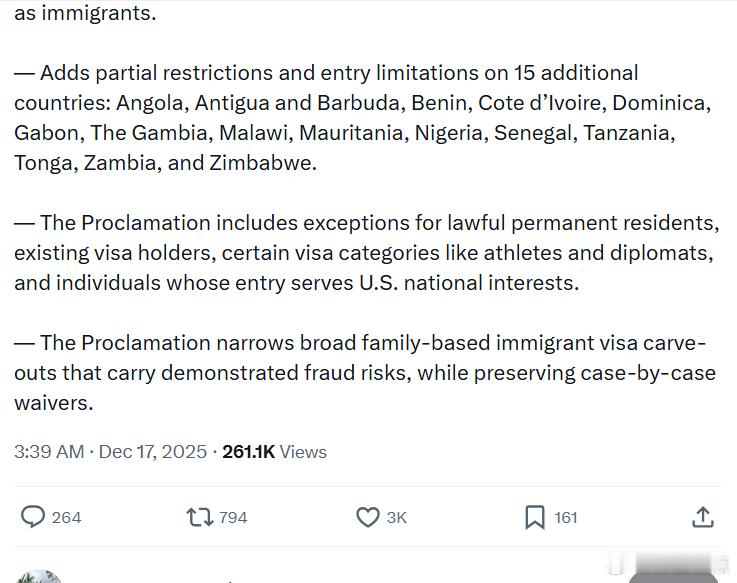
Task: Click the 3K likes count
Action: pos(396,517)
